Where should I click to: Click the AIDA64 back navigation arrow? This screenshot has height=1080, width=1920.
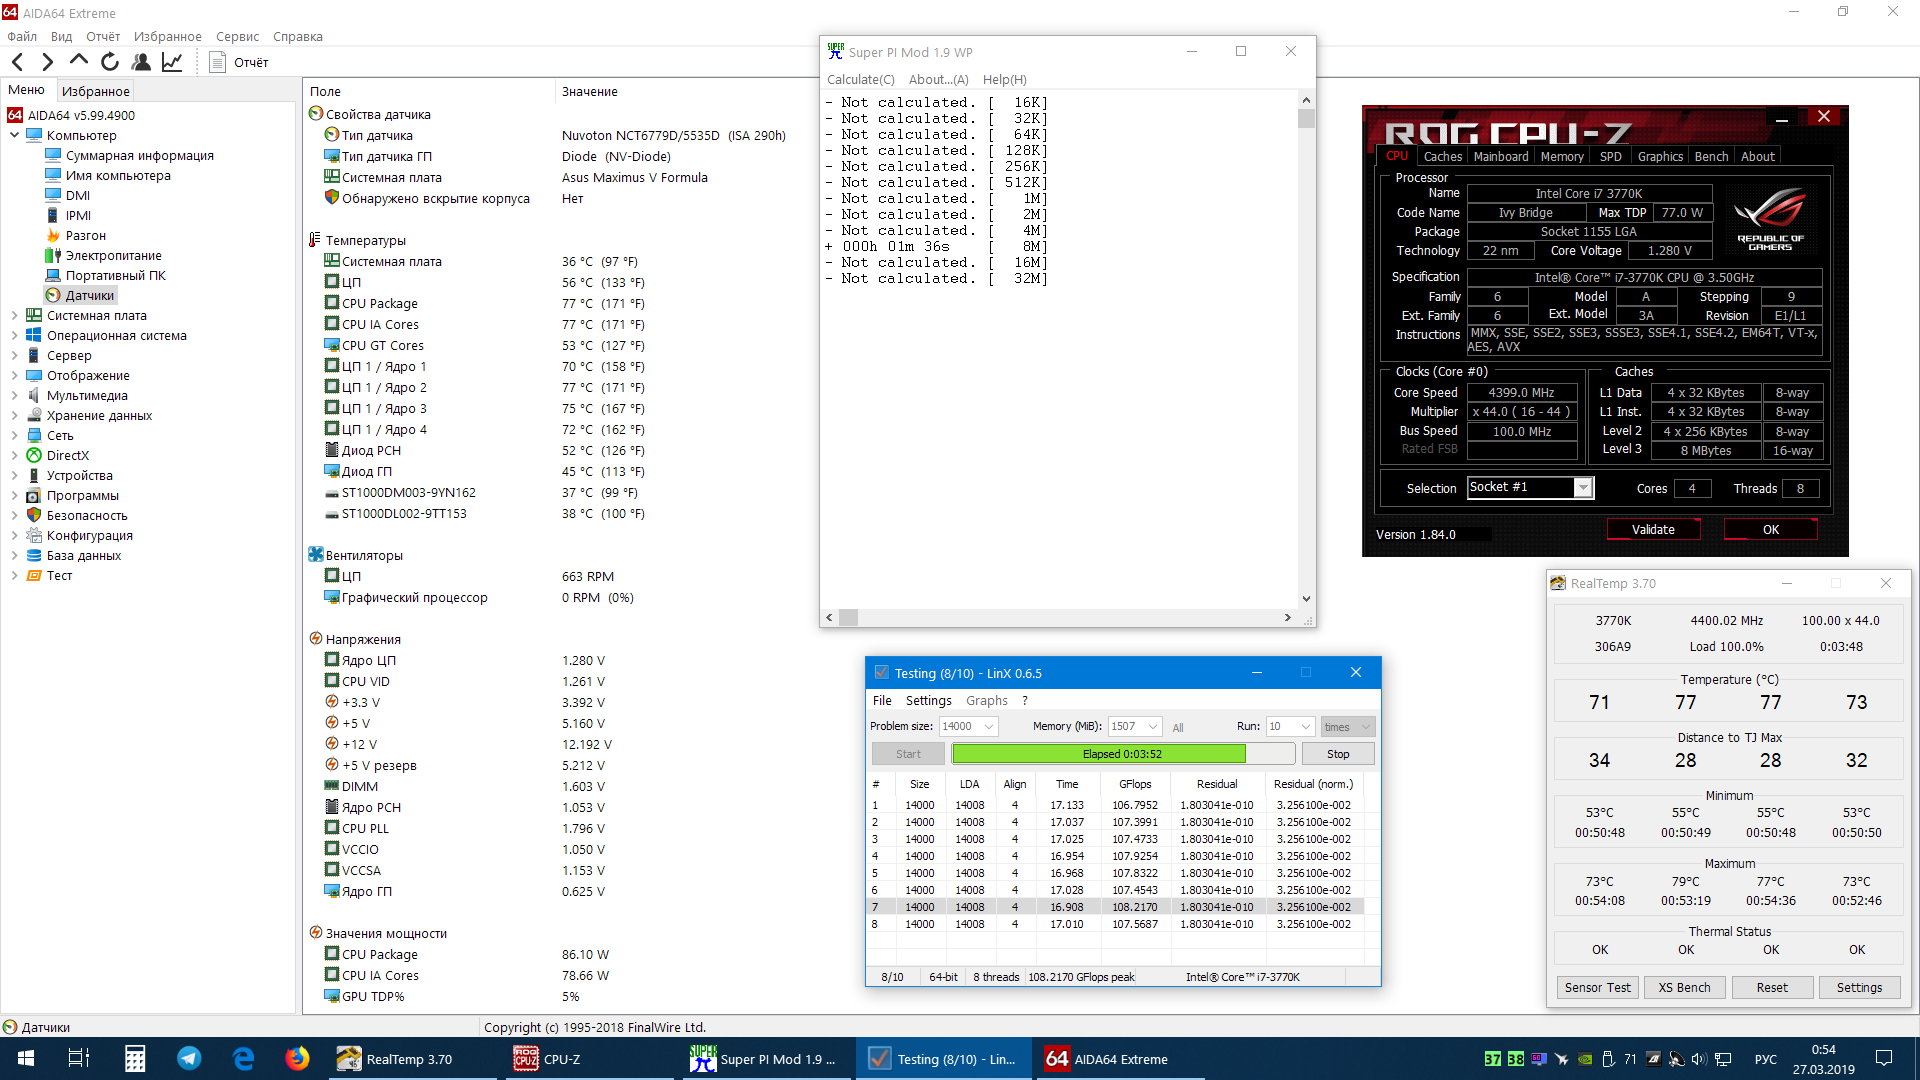18,62
